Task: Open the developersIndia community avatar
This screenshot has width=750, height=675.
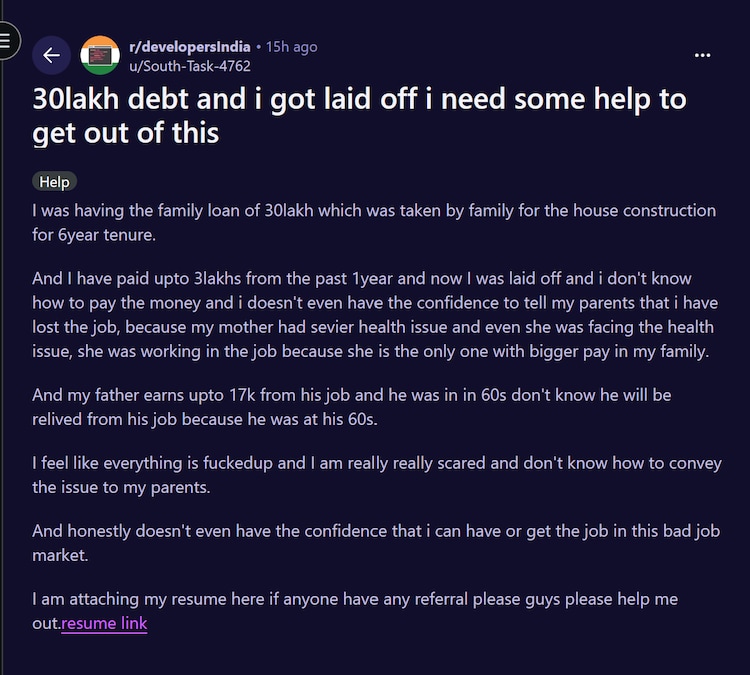Action: [x=100, y=55]
